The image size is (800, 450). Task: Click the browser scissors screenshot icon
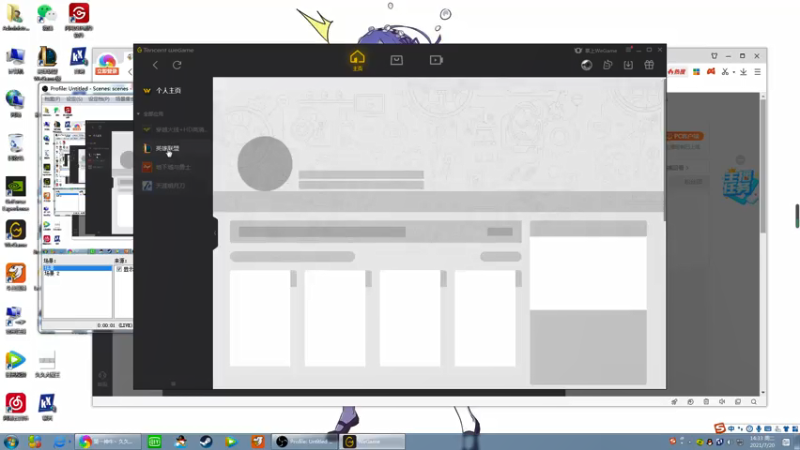pyautogui.click(x=724, y=72)
